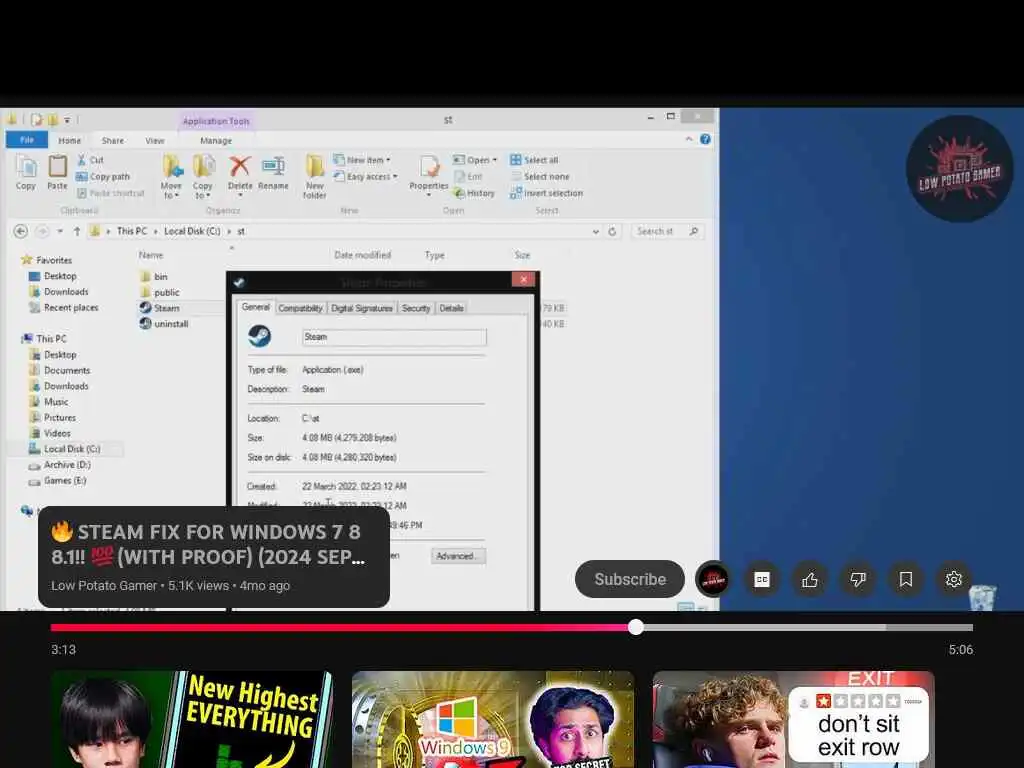Open the recent locations dropdown arrow

coord(60,231)
